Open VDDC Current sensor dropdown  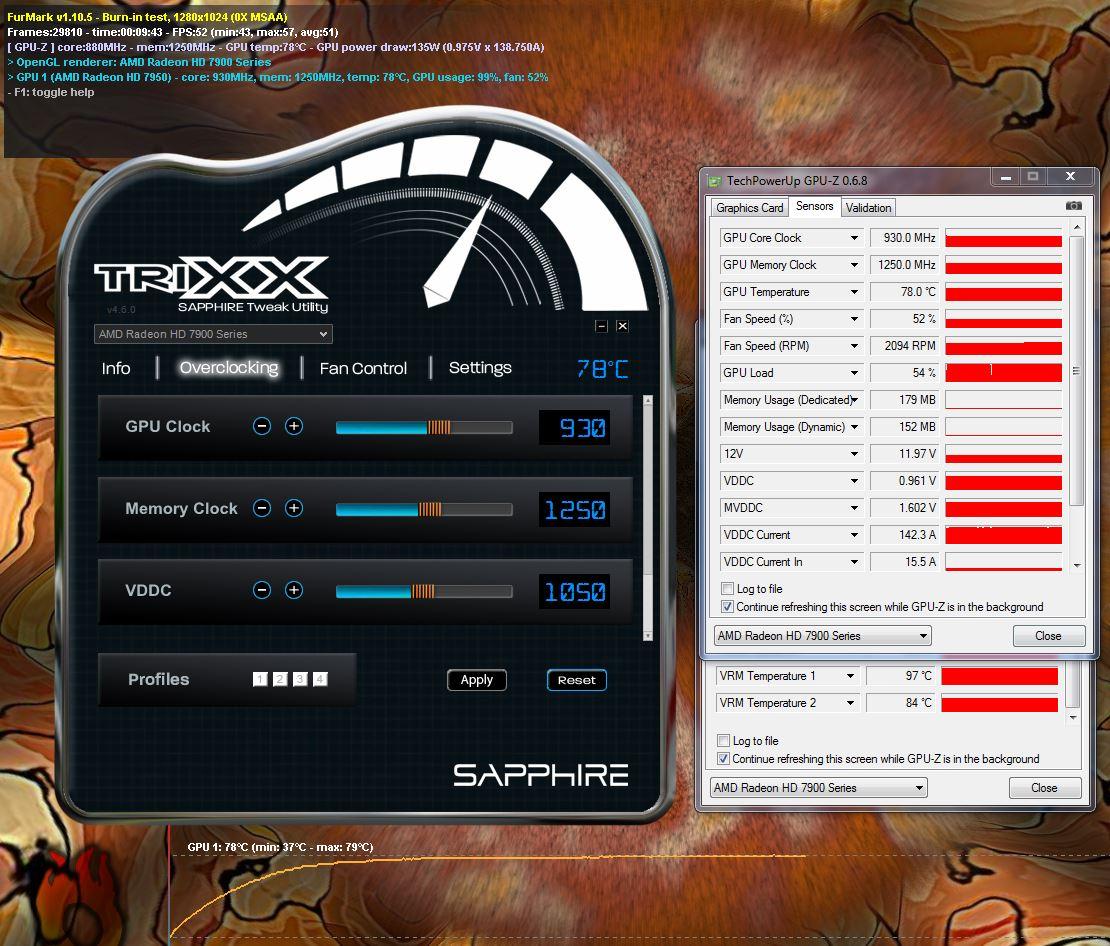click(x=854, y=535)
